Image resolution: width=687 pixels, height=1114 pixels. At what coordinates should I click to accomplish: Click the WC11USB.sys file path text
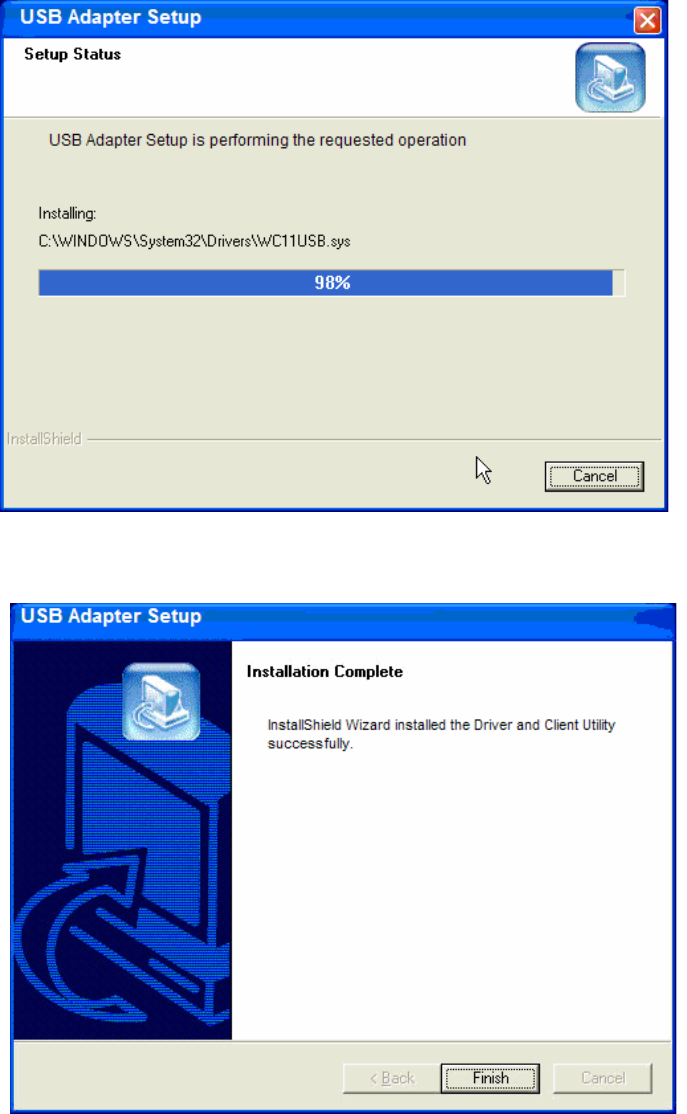click(x=195, y=242)
